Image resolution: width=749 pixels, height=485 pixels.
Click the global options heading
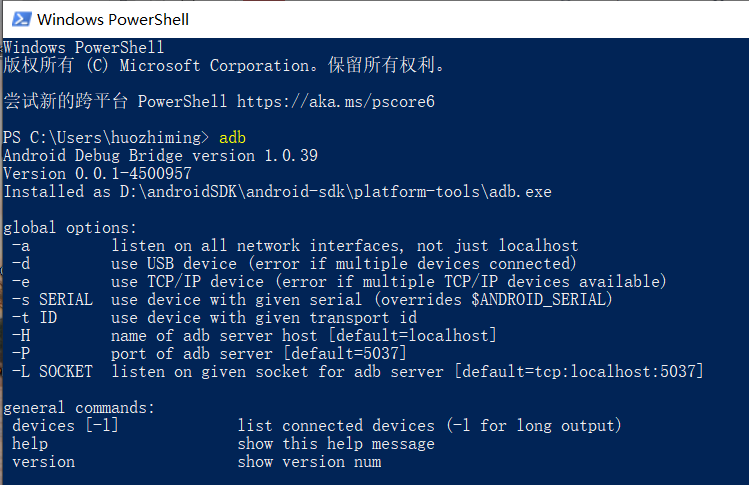(70, 227)
